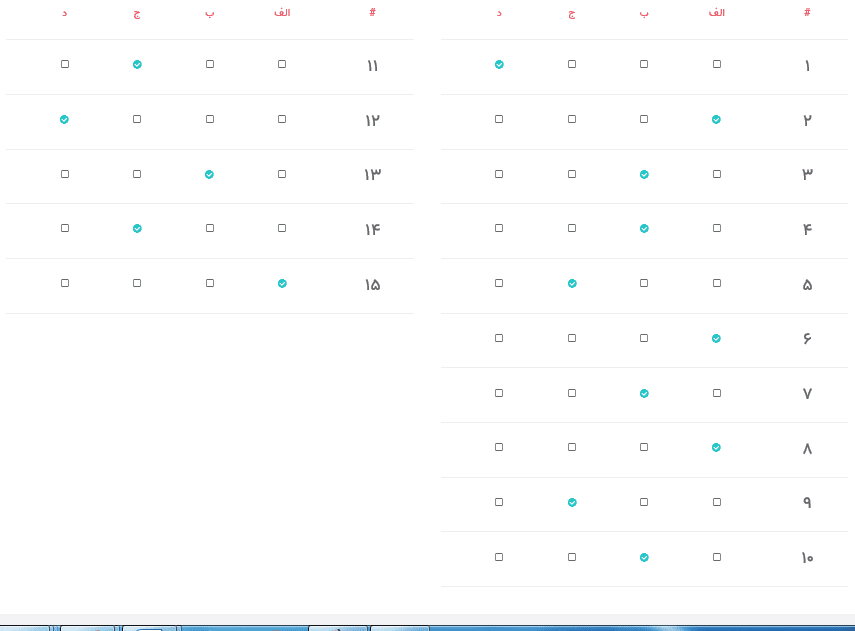
Task: Uncheck the selected ب answer for question 7
Action: pyautogui.click(x=644, y=394)
